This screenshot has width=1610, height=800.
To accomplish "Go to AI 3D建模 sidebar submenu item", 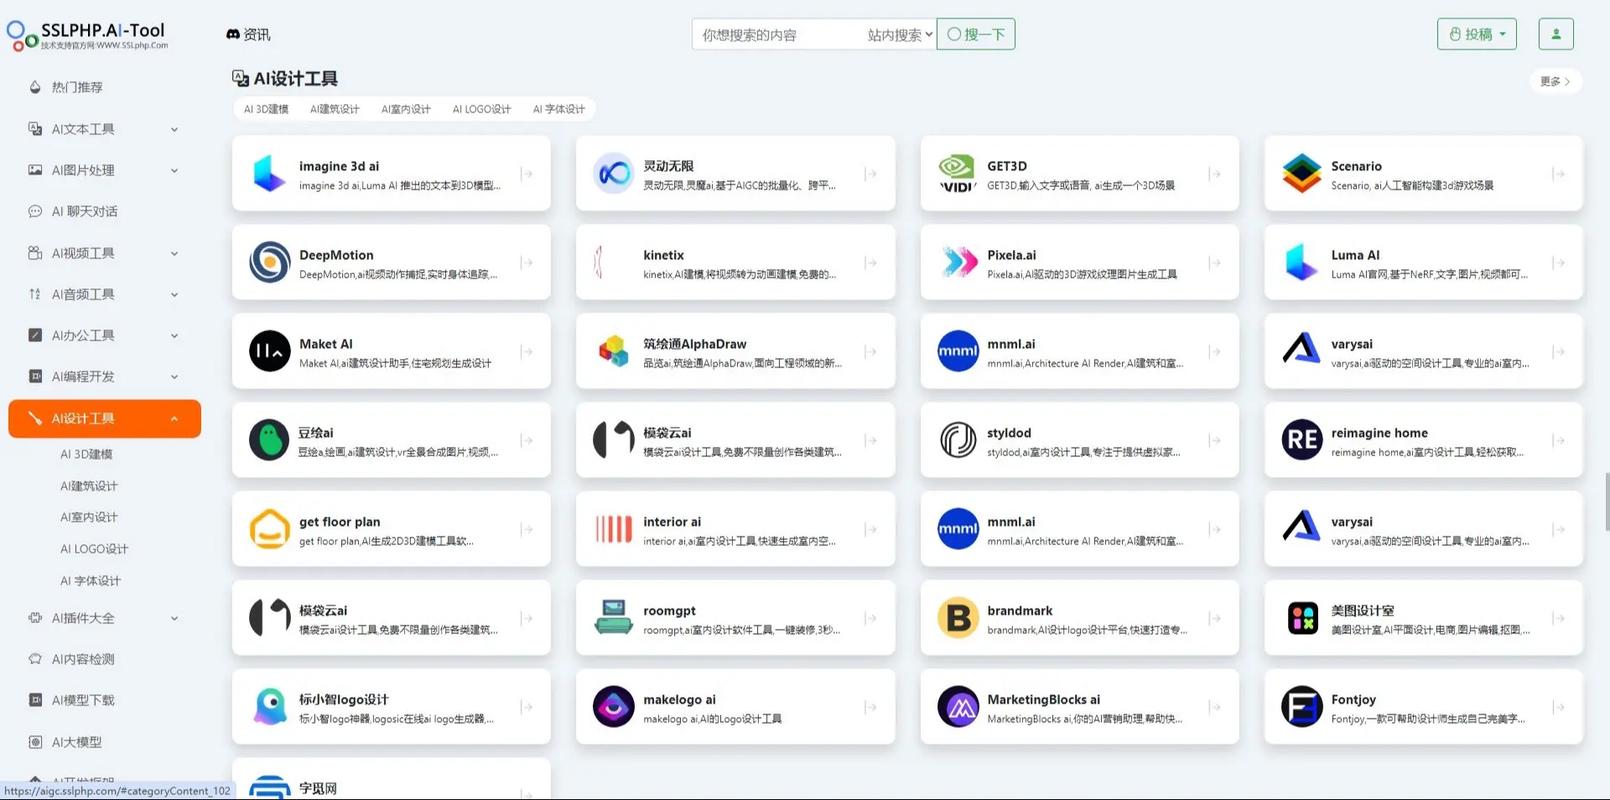I will pyautogui.click(x=86, y=454).
